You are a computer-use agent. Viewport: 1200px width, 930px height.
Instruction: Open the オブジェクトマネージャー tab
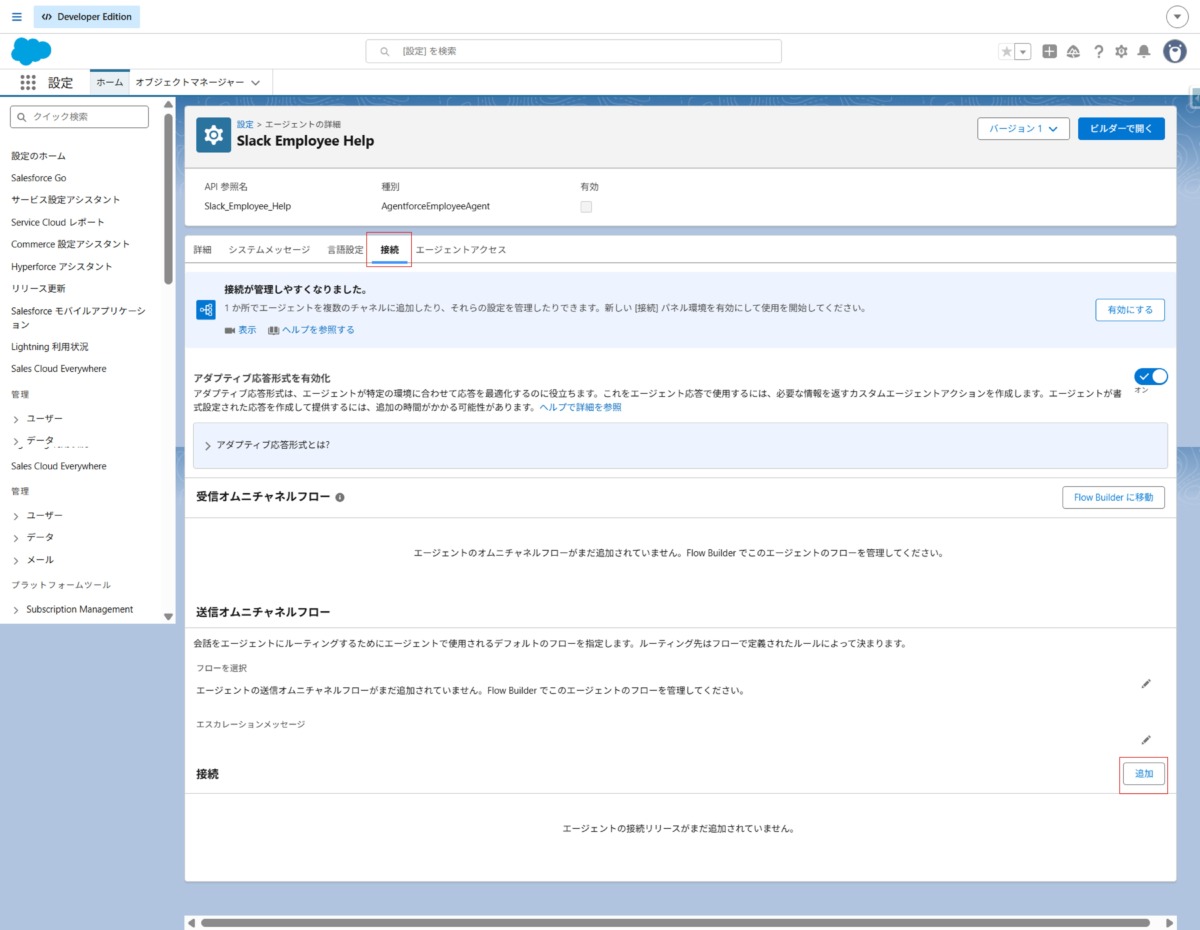click(x=189, y=83)
